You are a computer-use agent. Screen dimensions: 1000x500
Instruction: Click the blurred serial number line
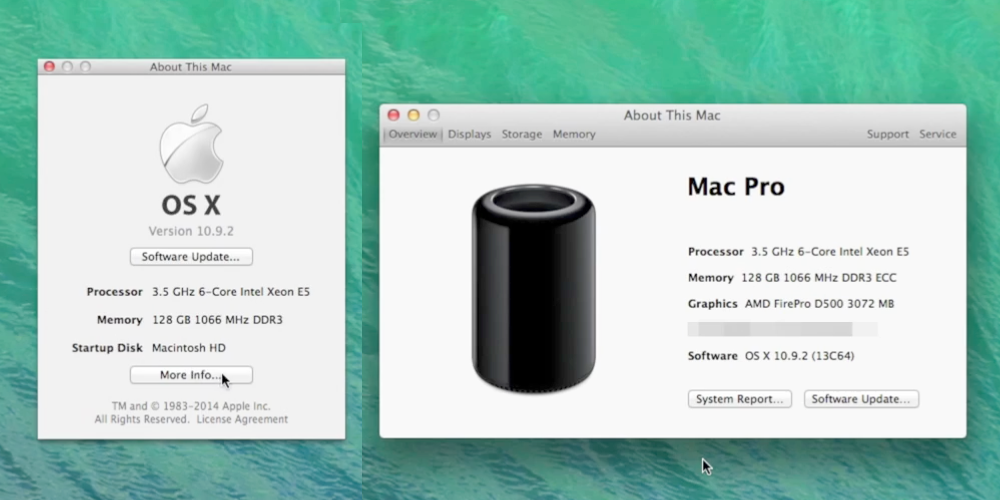tap(783, 329)
